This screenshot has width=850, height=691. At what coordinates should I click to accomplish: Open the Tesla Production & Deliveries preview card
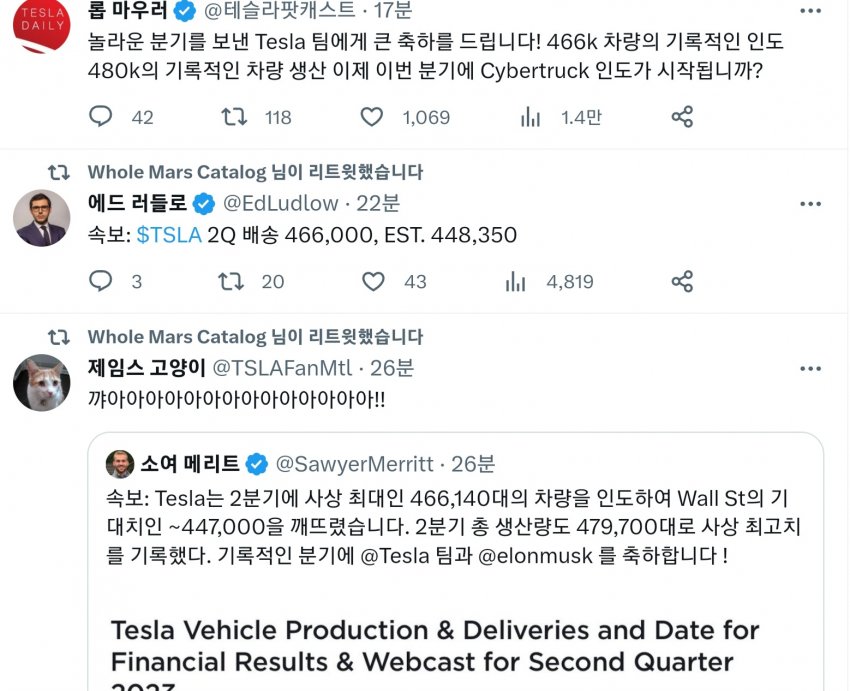[454, 645]
